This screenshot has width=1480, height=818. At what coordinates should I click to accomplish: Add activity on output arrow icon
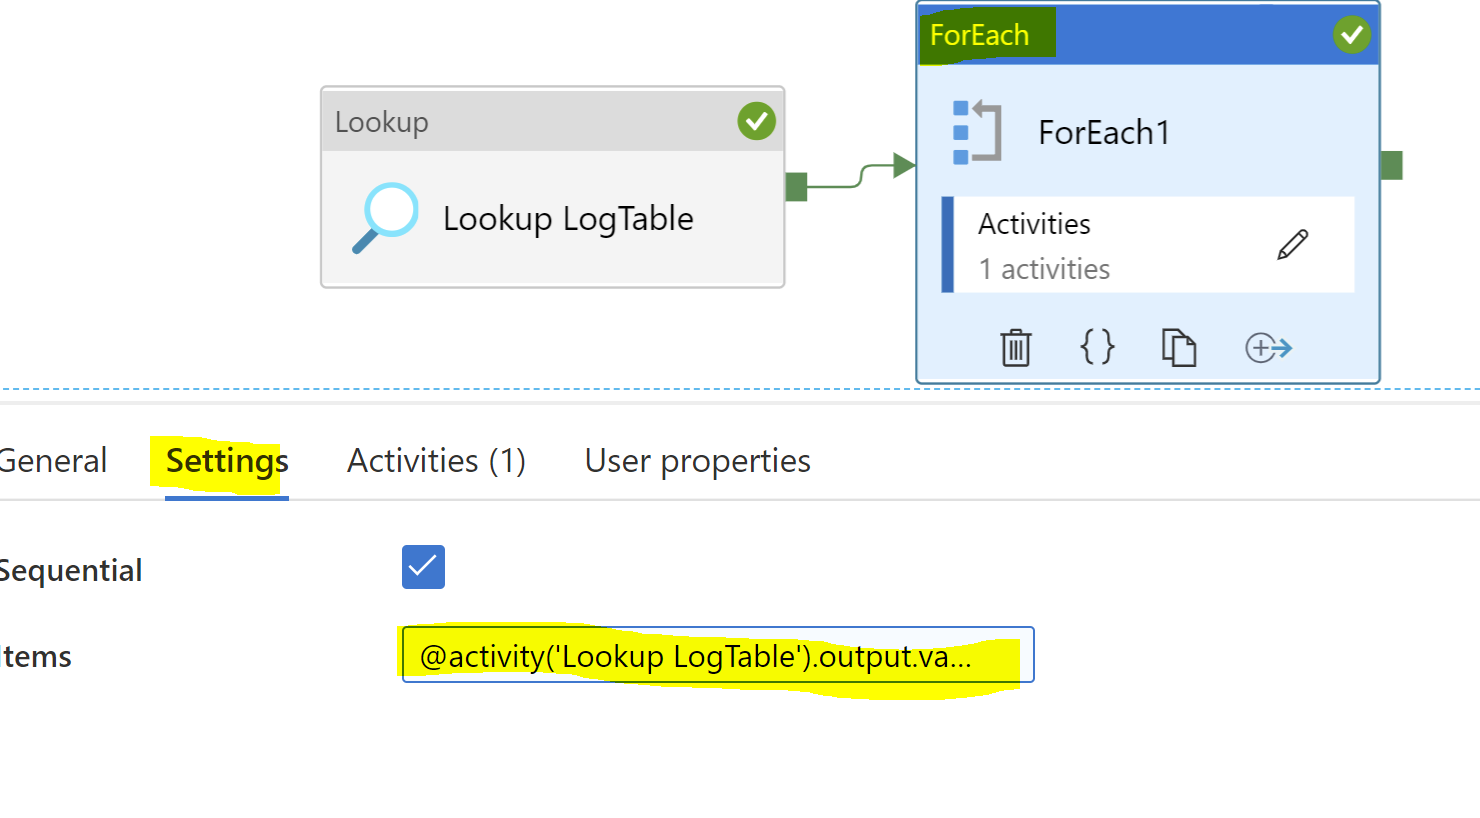(x=1268, y=348)
